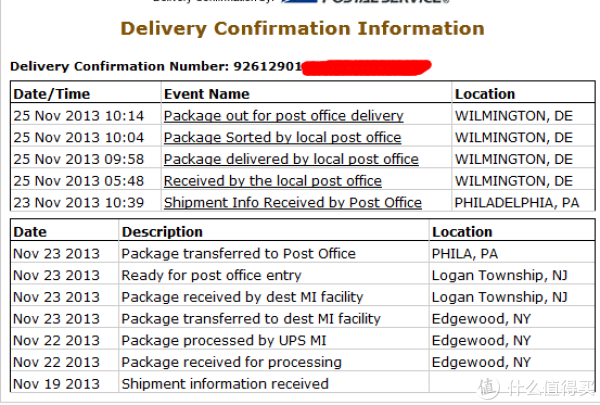Open 'Received by the local post office' link
The image size is (600, 405).
[x=273, y=181]
